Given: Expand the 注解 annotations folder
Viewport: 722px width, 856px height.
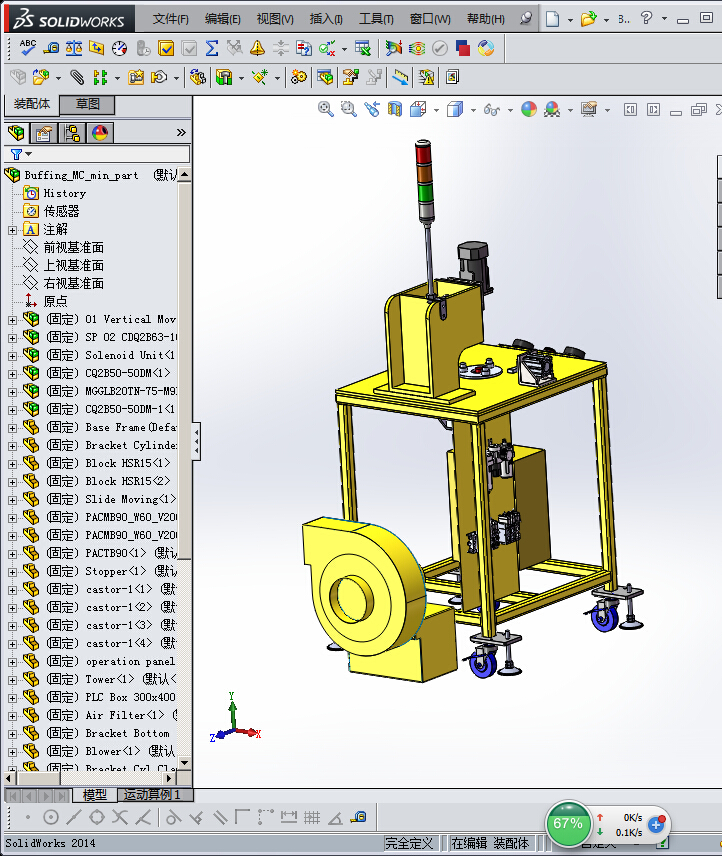Looking at the screenshot, I should click(x=12, y=230).
